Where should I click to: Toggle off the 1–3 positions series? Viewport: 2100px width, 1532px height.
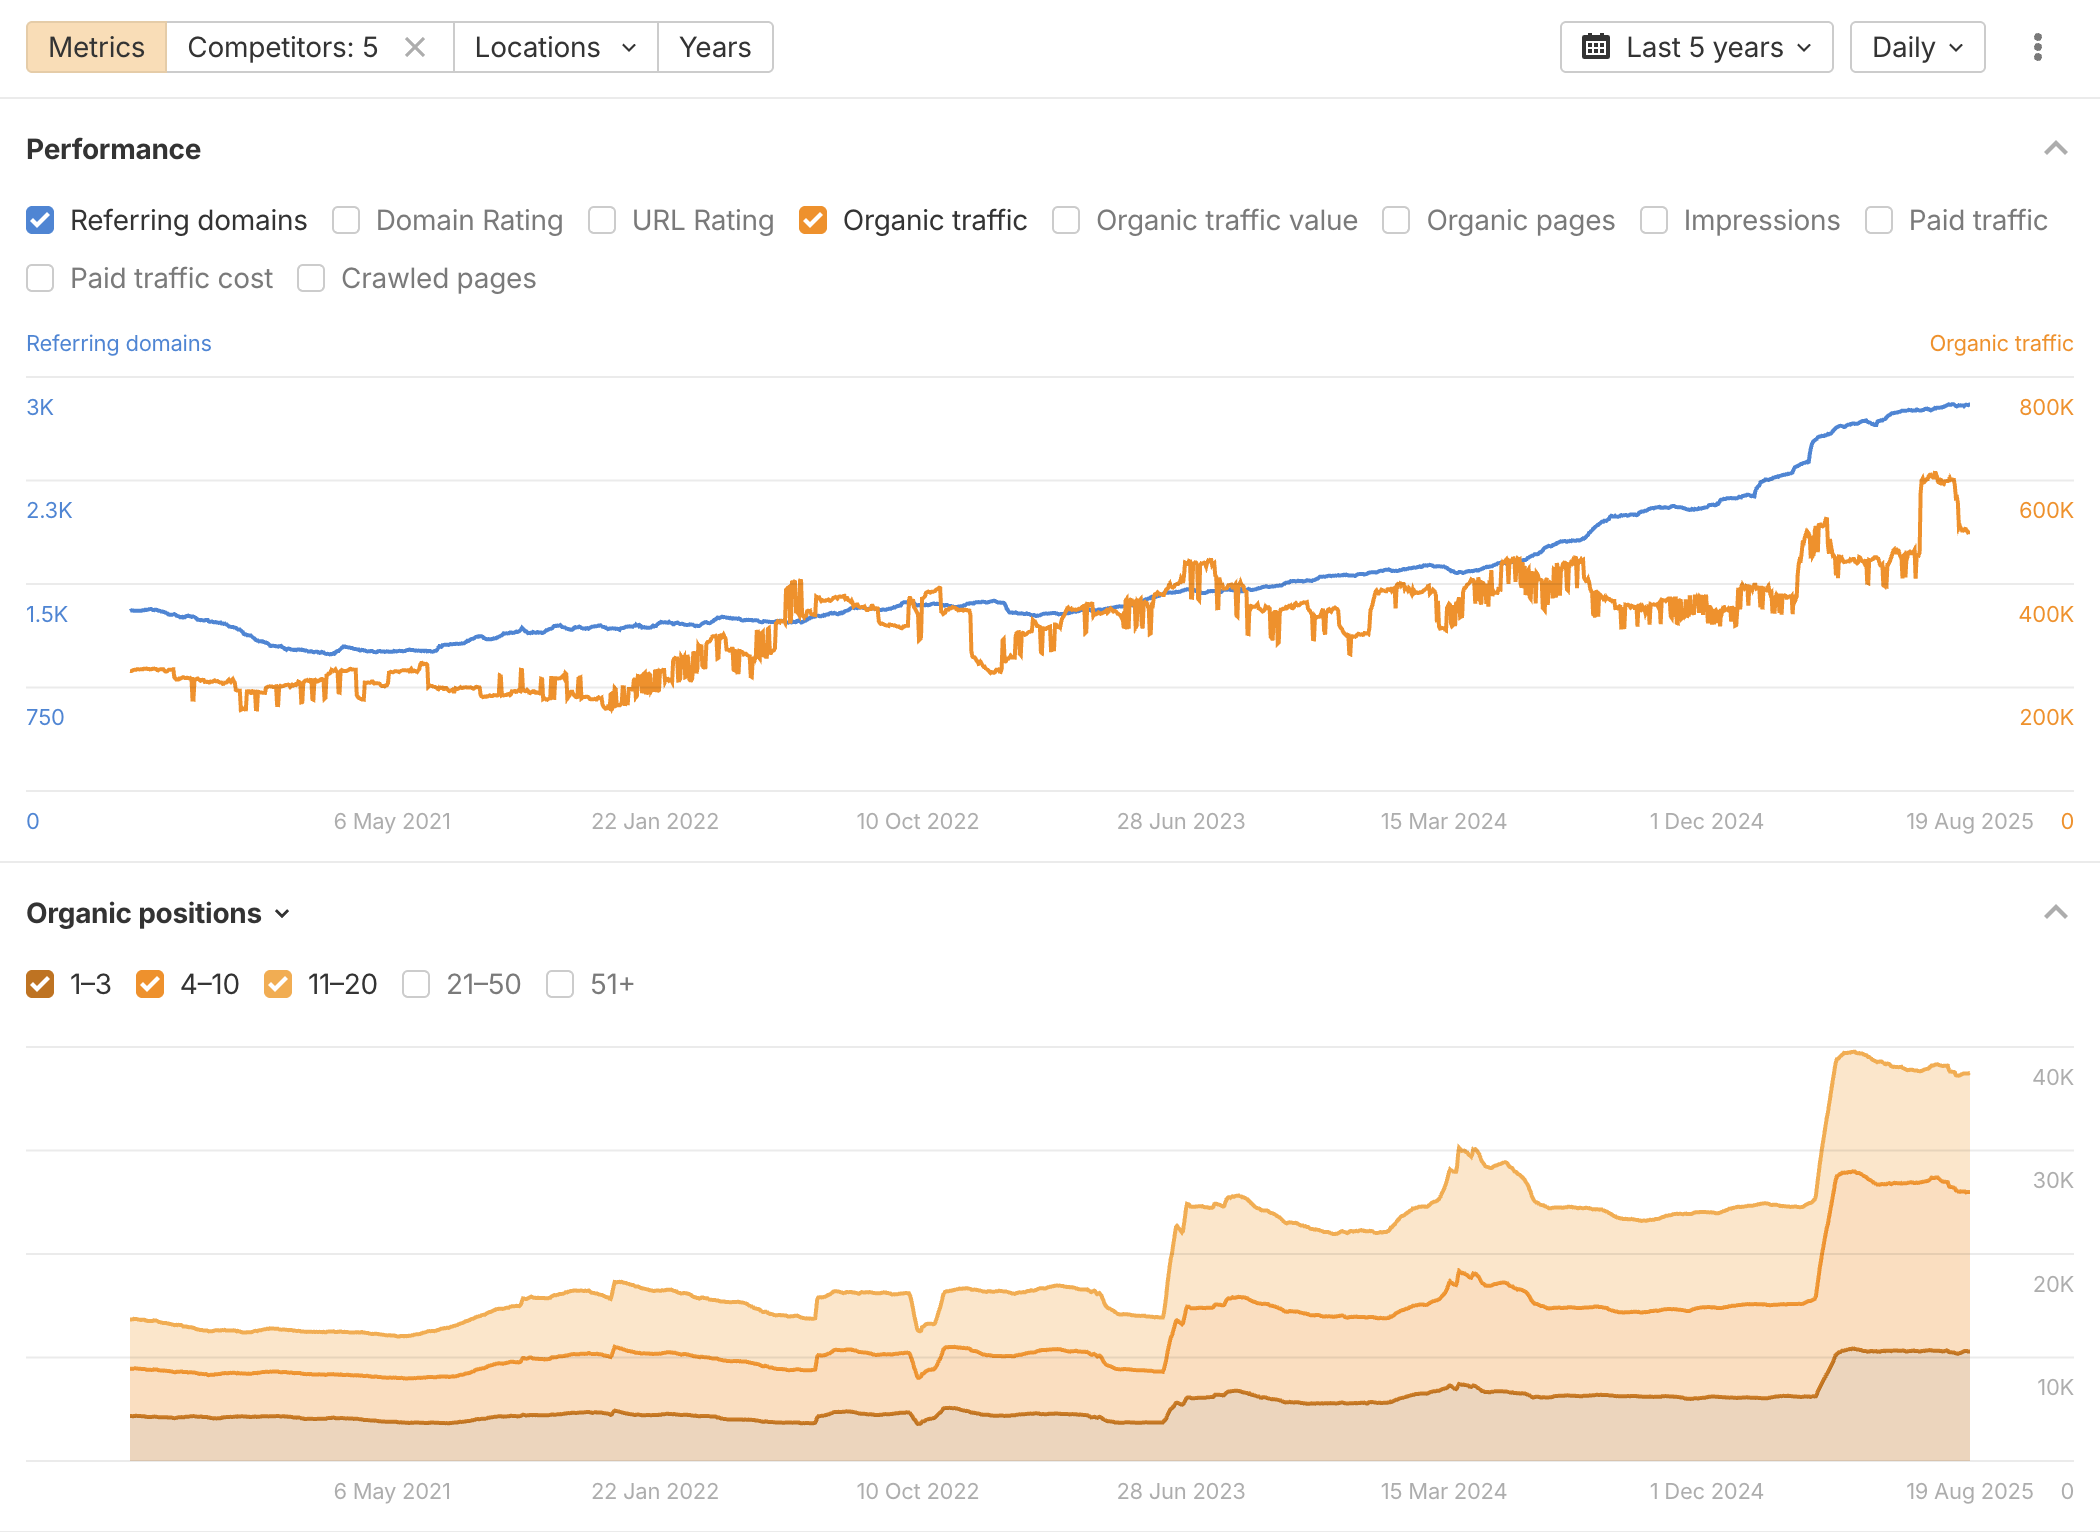40,984
